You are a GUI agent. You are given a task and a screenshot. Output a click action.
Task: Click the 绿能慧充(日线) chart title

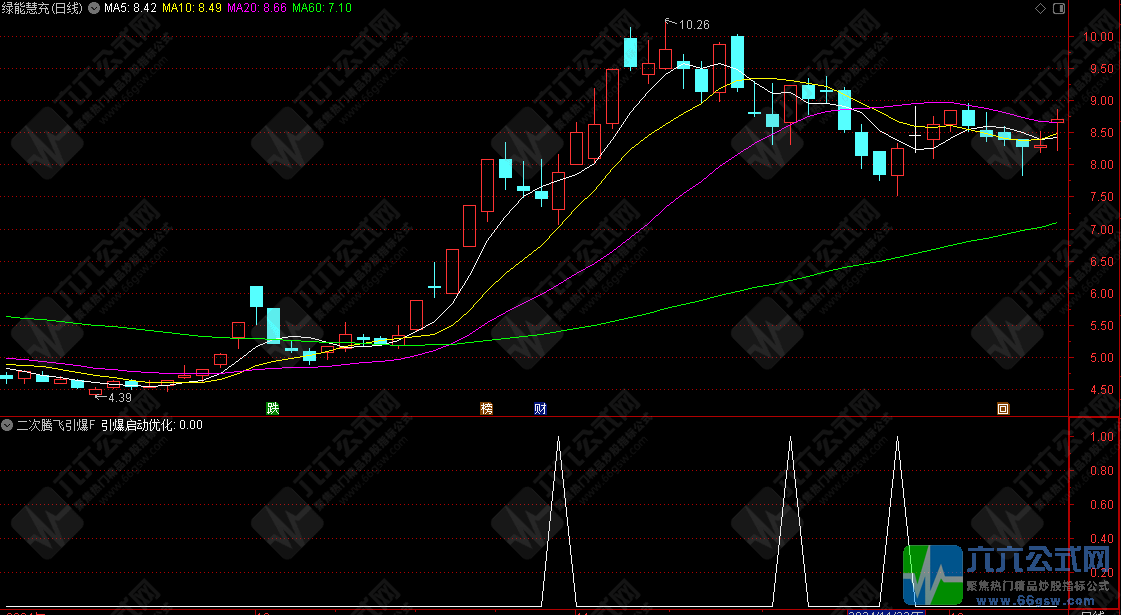pyautogui.click(x=44, y=8)
